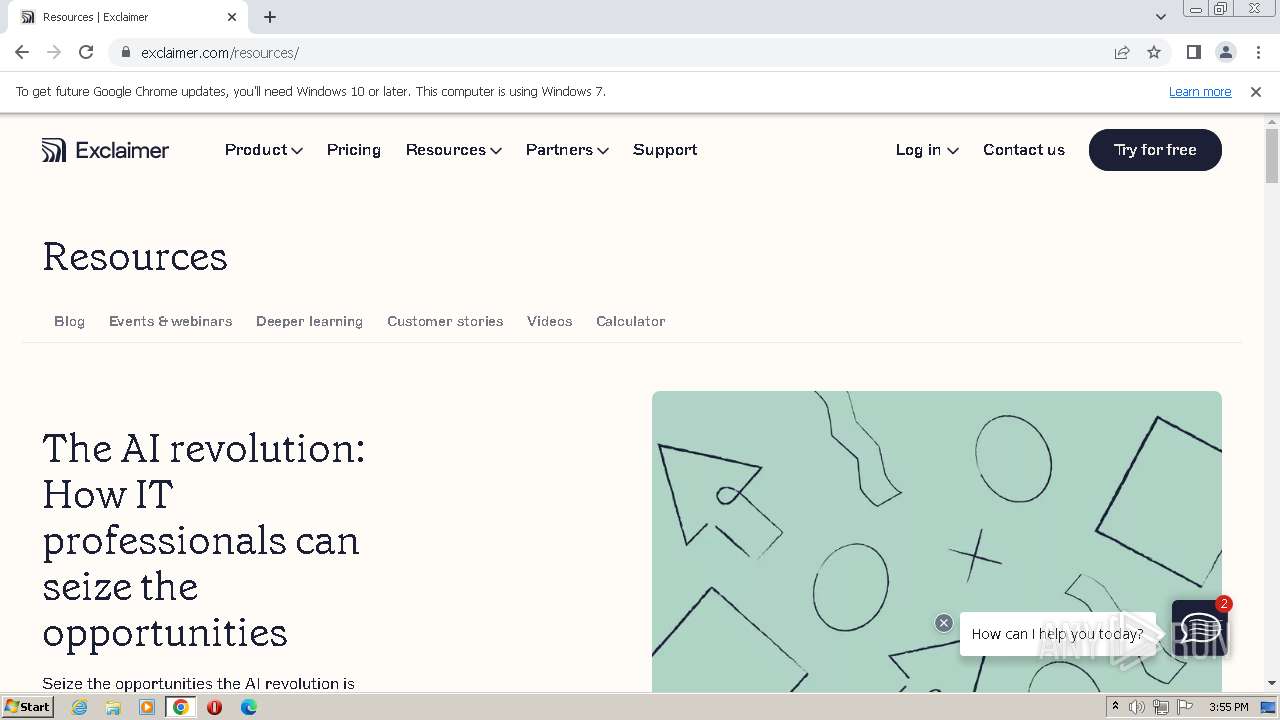View site information padlock icon

pyautogui.click(x=126, y=52)
